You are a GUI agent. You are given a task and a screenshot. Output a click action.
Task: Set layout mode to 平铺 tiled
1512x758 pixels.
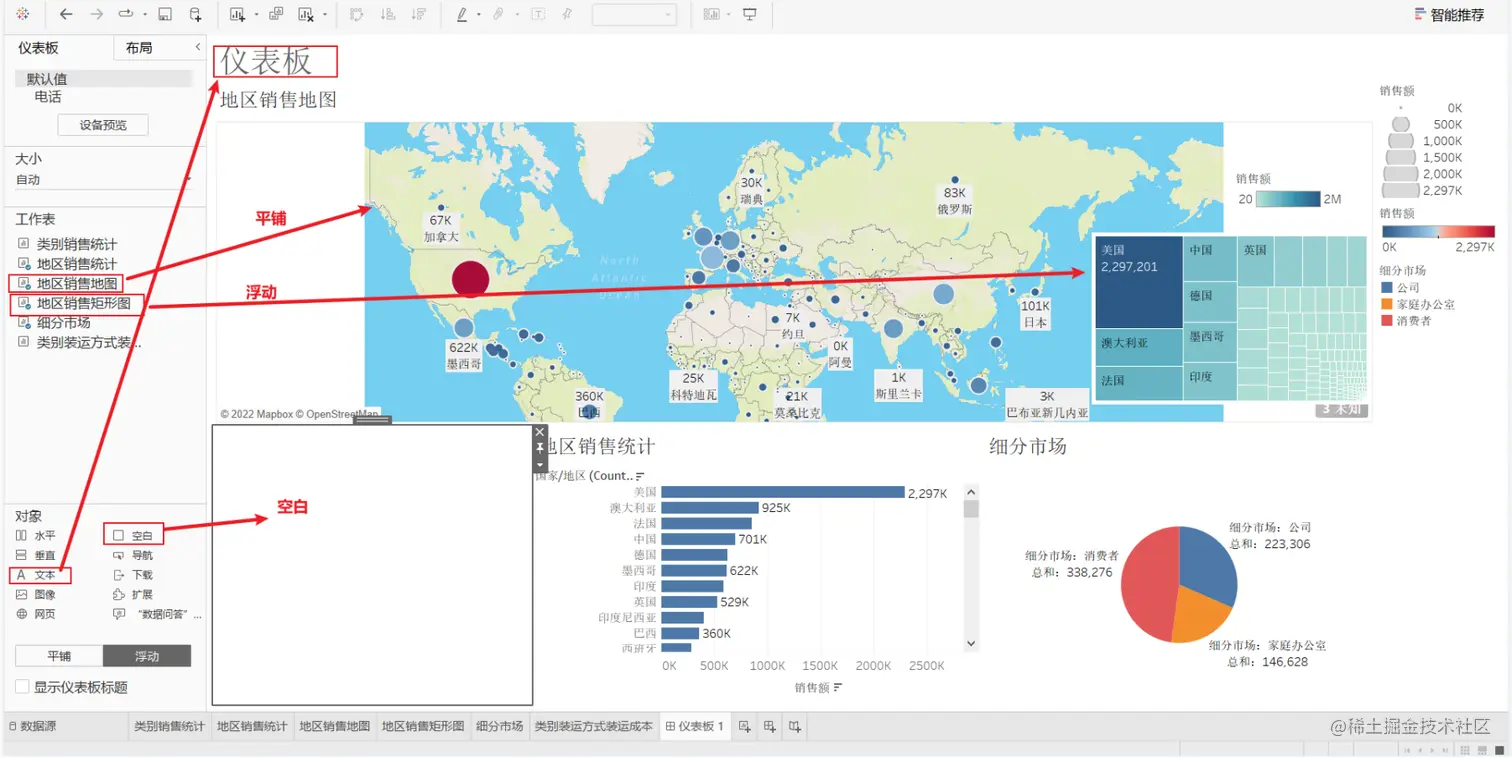(x=59, y=656)
